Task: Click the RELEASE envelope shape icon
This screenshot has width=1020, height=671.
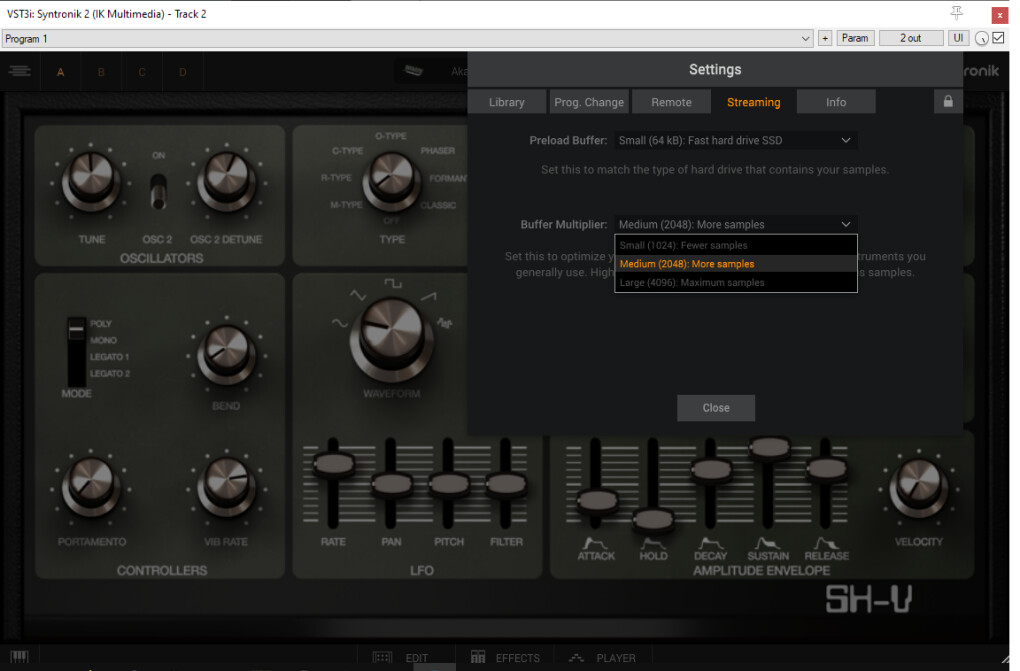Action: pyautogui.click(x=827, y=543)
